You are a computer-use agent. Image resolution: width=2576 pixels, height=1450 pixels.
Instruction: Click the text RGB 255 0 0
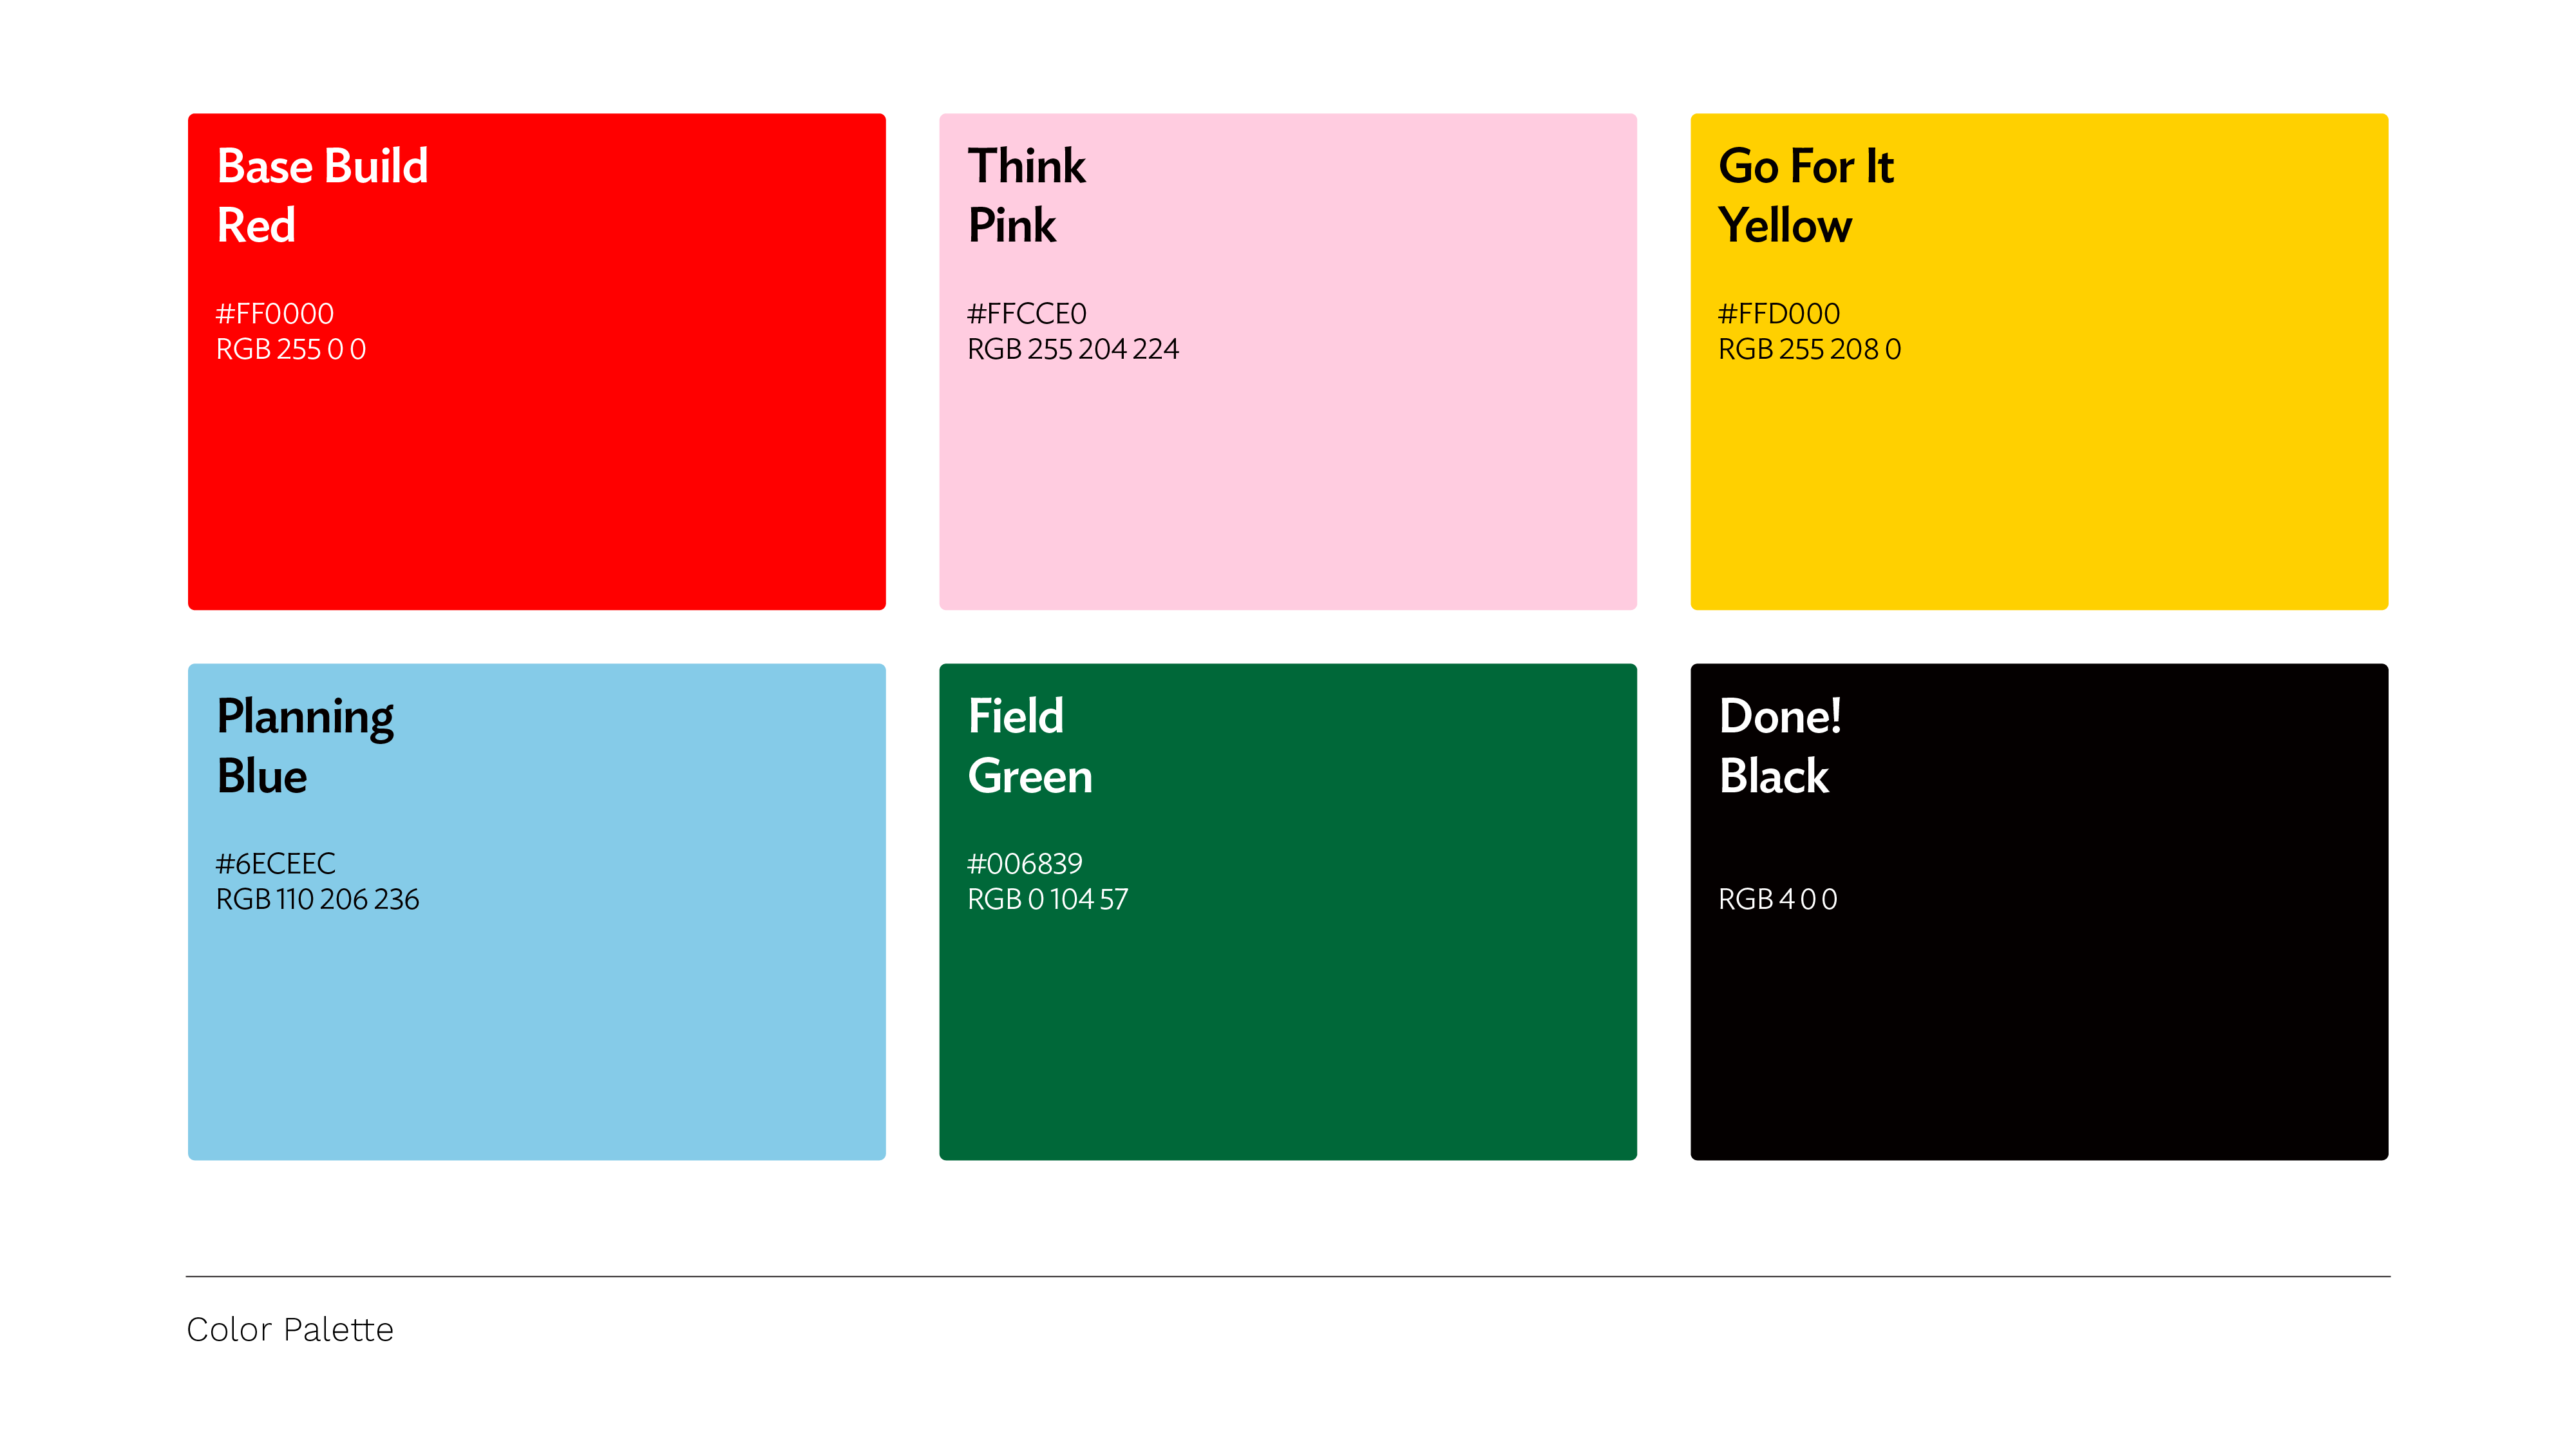pos(291,349)
